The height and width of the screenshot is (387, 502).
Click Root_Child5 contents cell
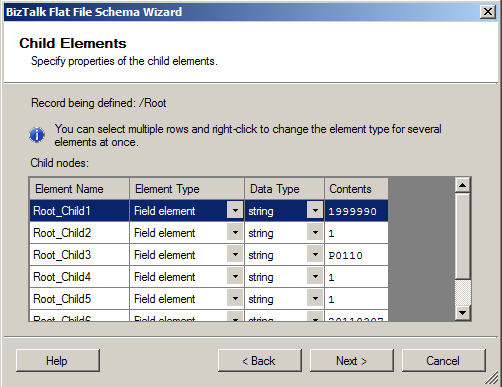click(x=356, y=299)
